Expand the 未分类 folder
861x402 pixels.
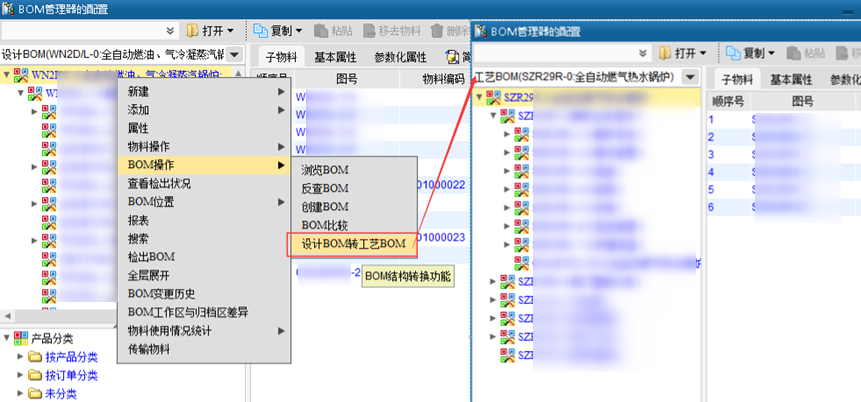pos(20,393)
